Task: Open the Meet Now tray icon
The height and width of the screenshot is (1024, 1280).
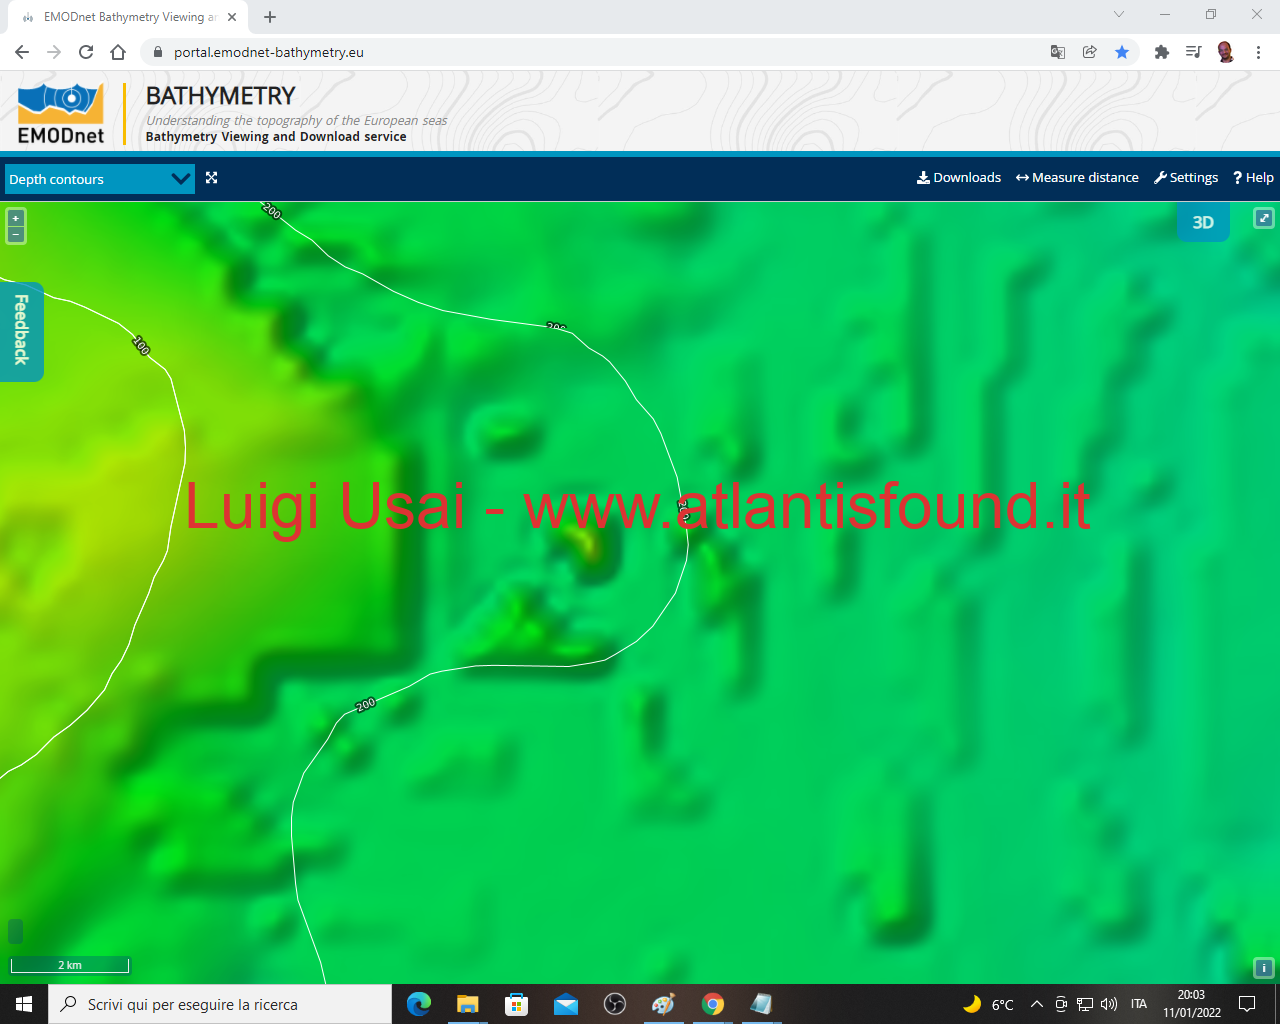Action: [x=1061, y=1004]
